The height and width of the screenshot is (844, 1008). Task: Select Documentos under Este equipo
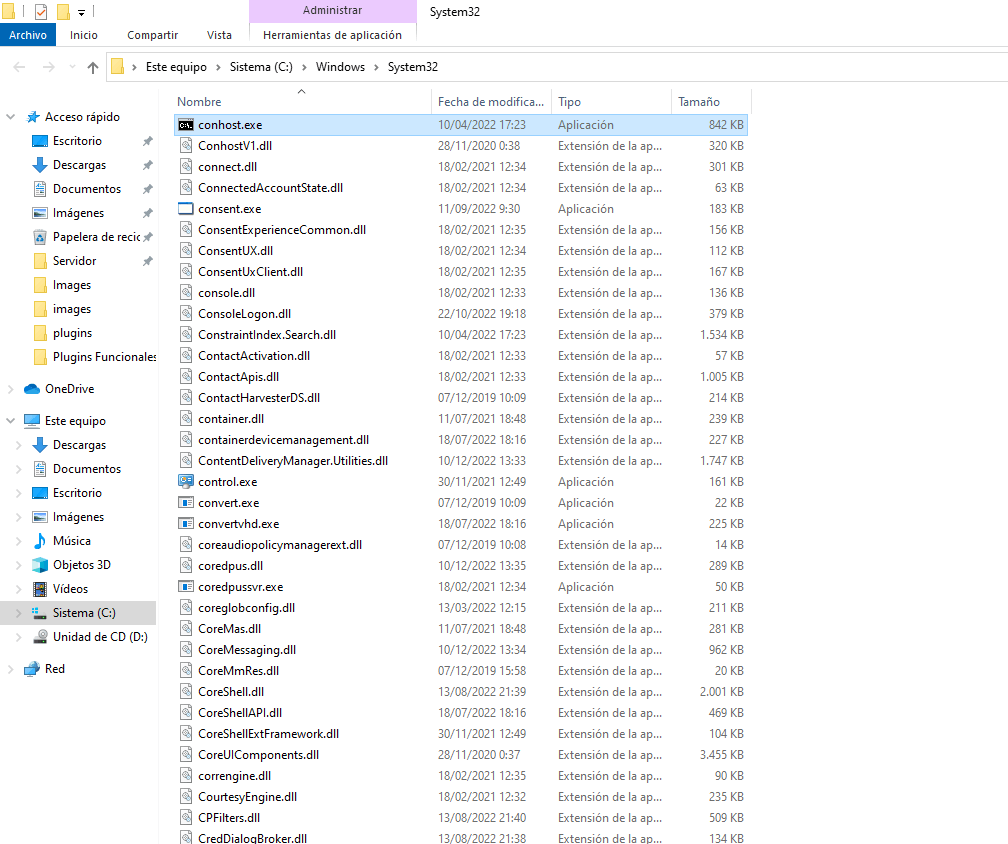point(87,469)
